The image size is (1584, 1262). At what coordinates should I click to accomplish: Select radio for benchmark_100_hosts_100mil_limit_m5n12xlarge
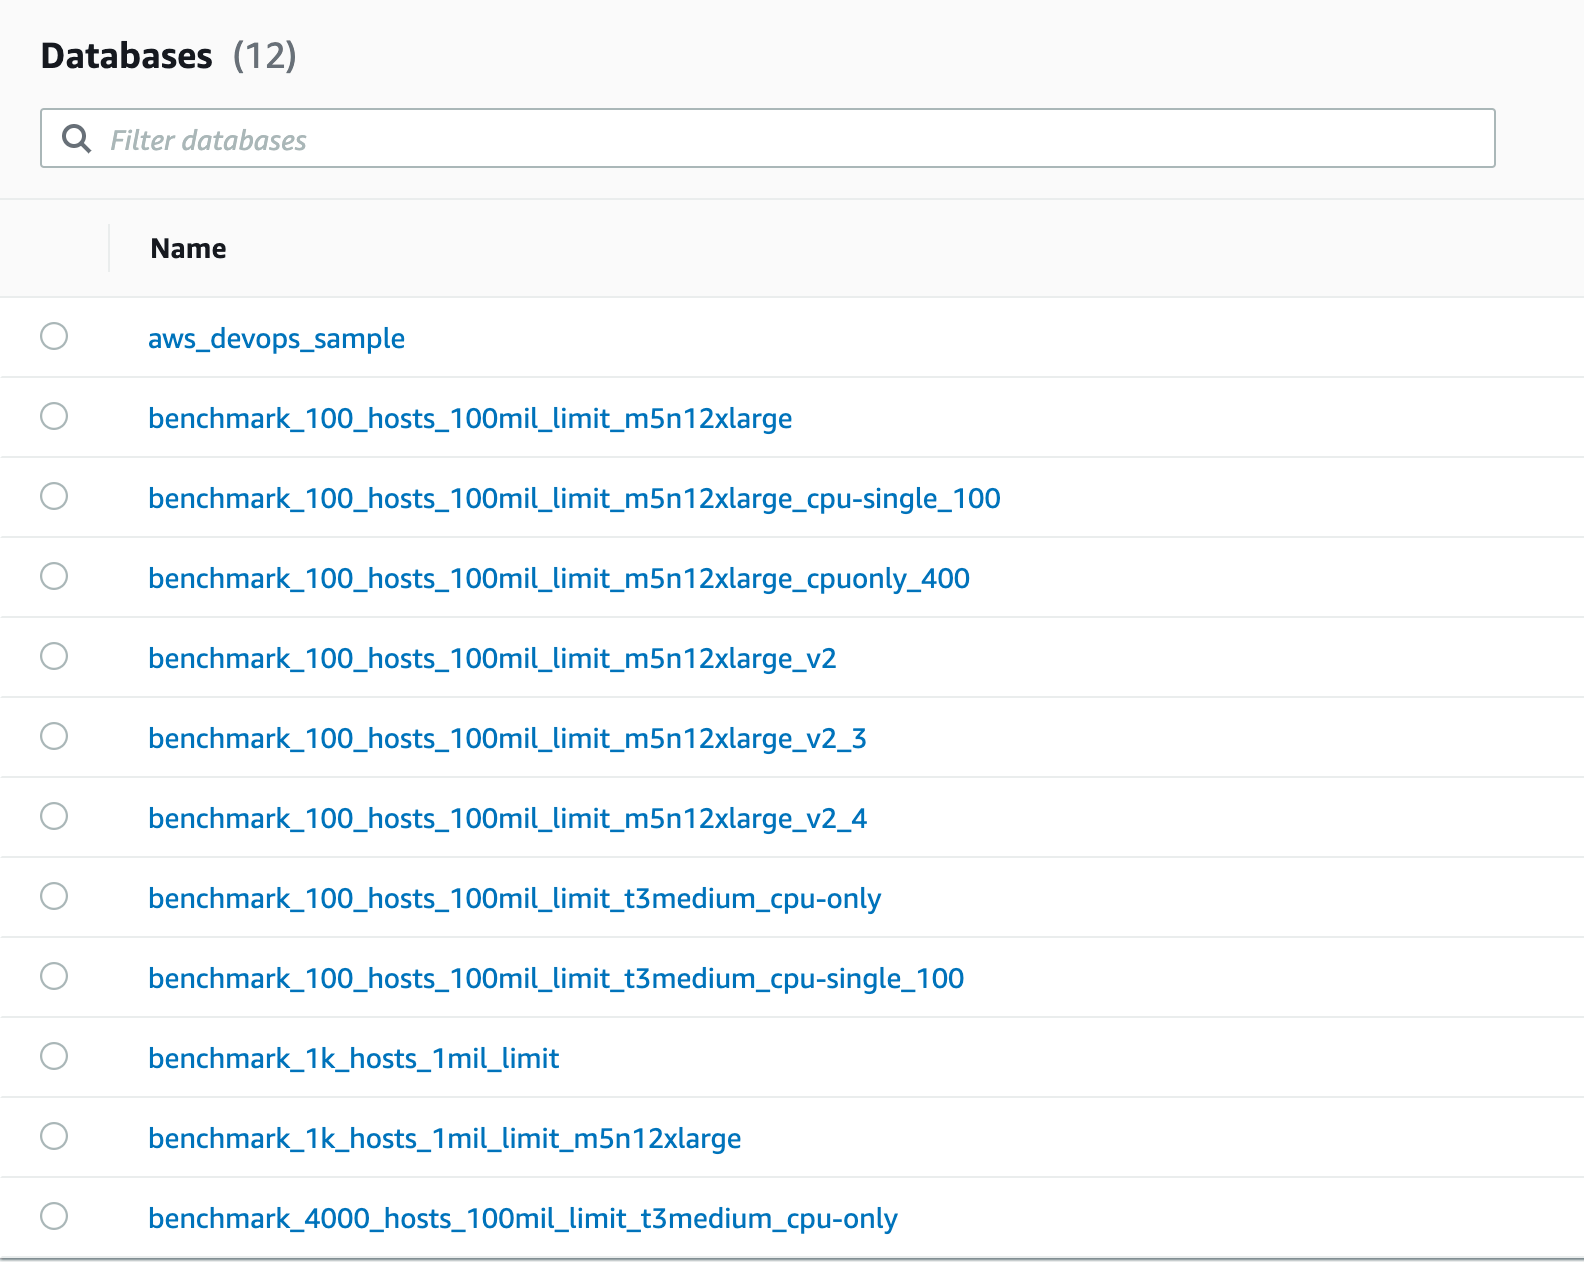[x=54, y=416]
